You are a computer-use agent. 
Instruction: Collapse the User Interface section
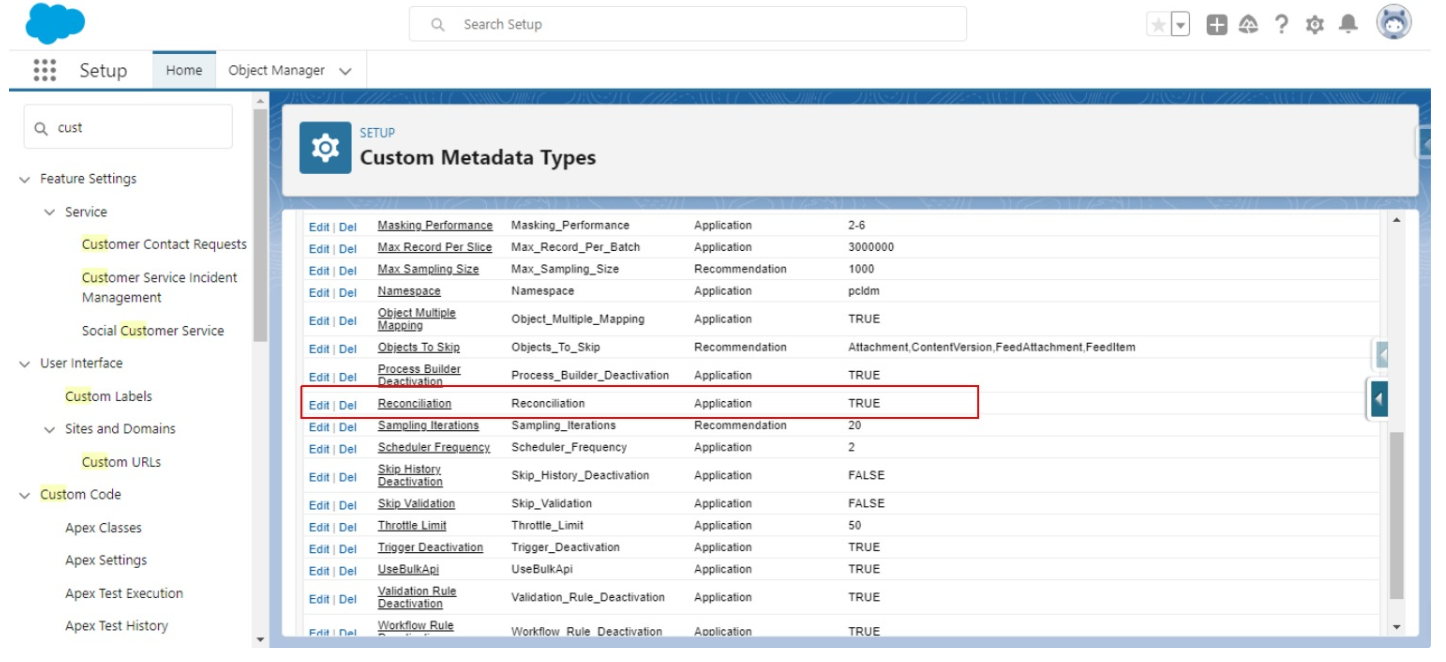point(25,364)
